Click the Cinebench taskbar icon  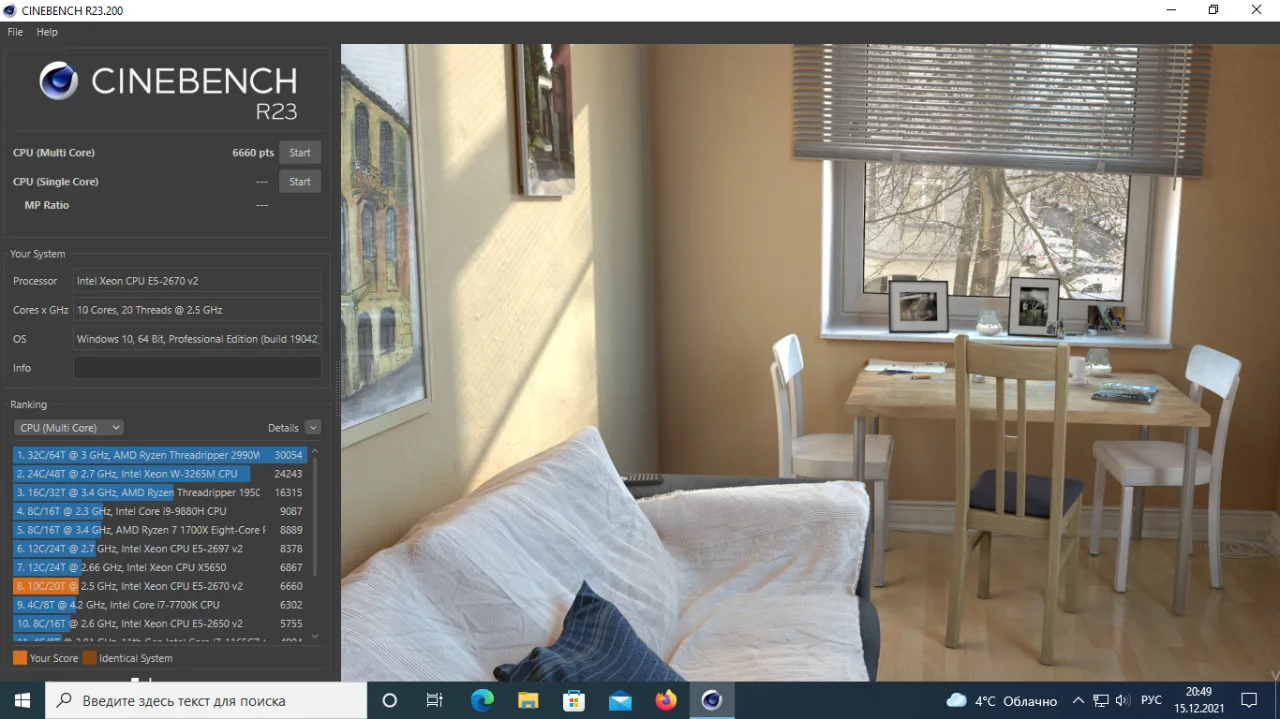point(712,700)
